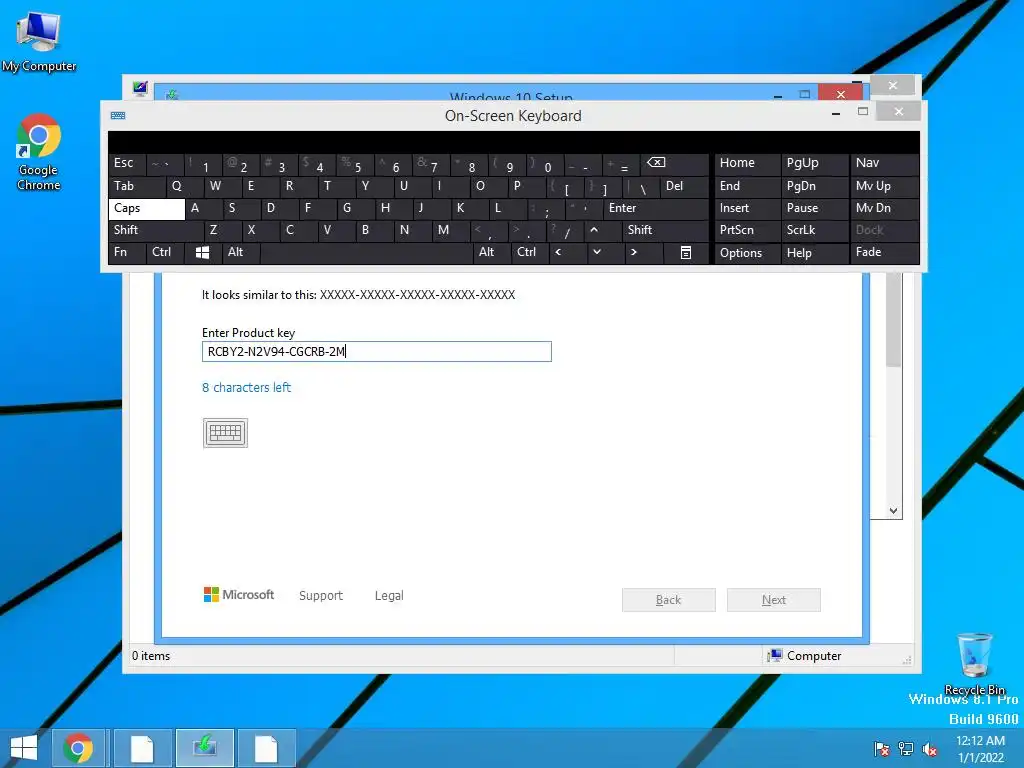1024x768 pixels.
Task: Click the Windows logo key on the keyboard
Action: (202, 252)
